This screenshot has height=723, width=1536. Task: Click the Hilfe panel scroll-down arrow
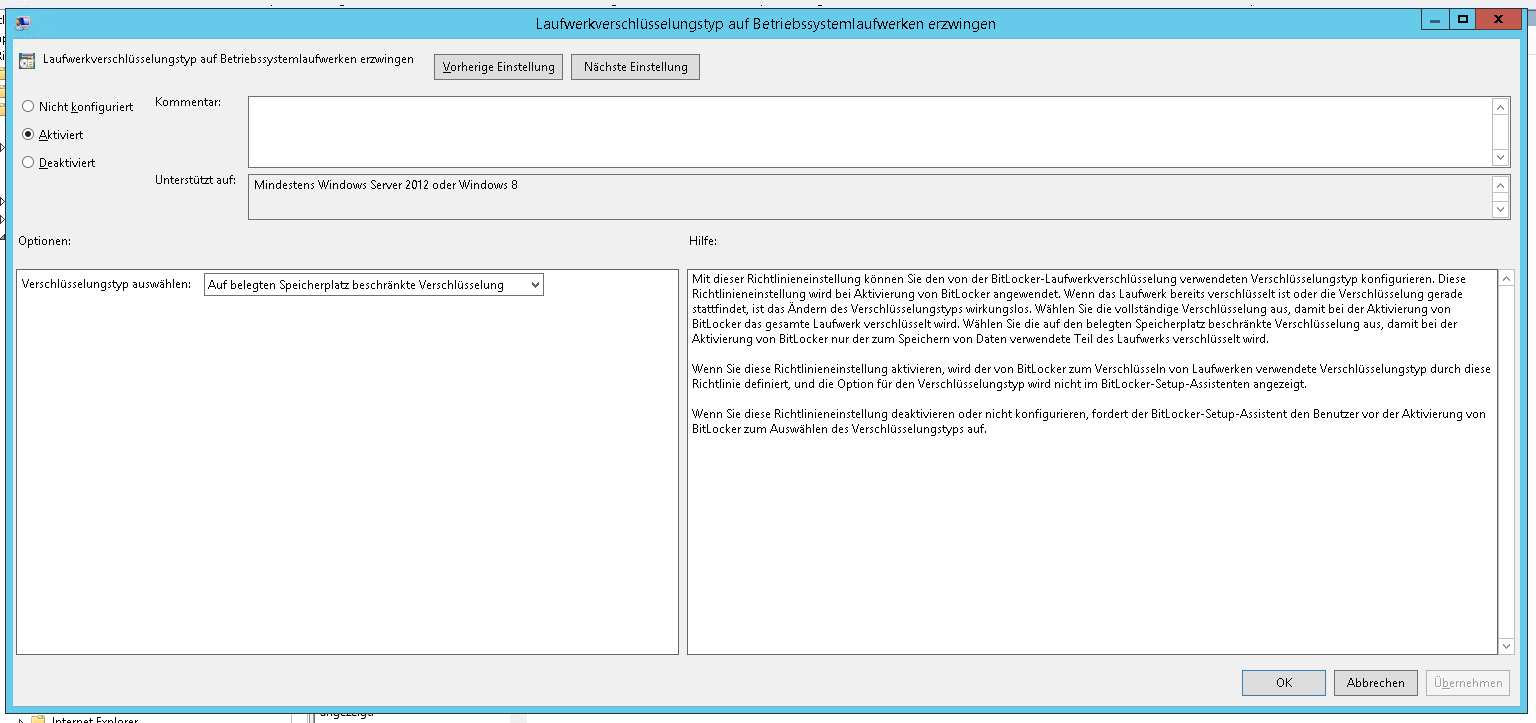click(1506, 646)
